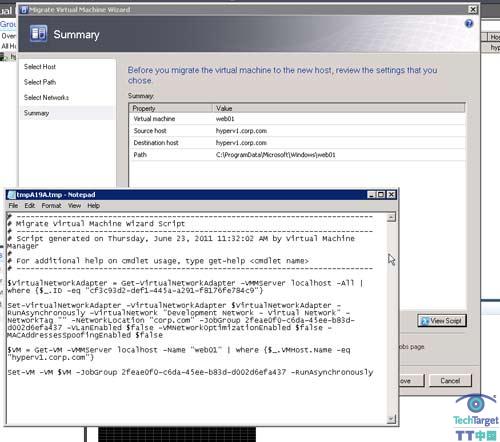This screenshot has height=442, width=500.
Task: Click the Set-VM command line in Notepad
Action: pyautogui.click(x=190, y=372)
